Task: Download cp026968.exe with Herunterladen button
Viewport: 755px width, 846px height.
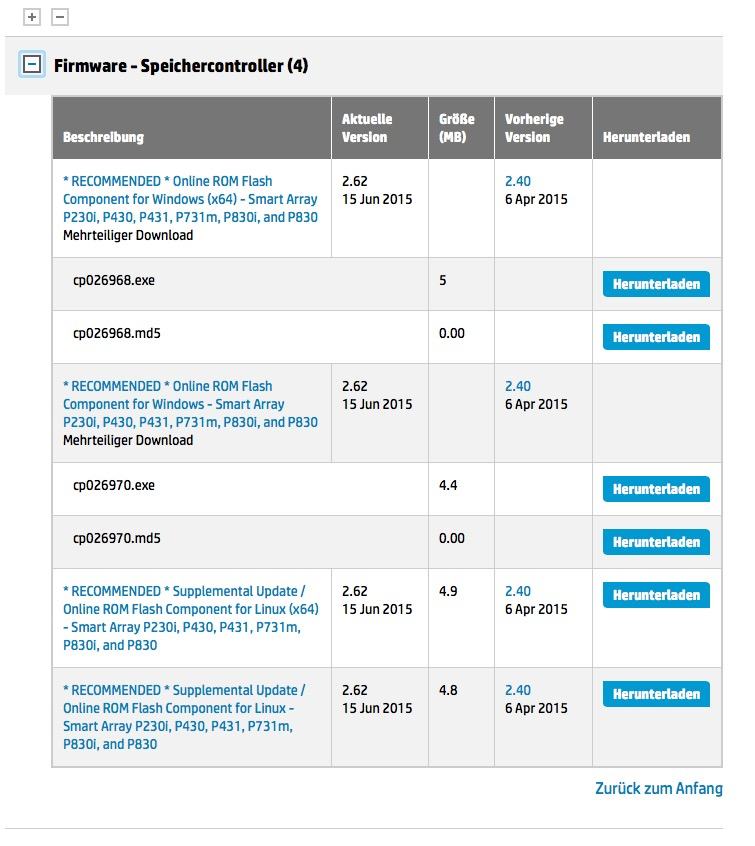Action: 656,284
